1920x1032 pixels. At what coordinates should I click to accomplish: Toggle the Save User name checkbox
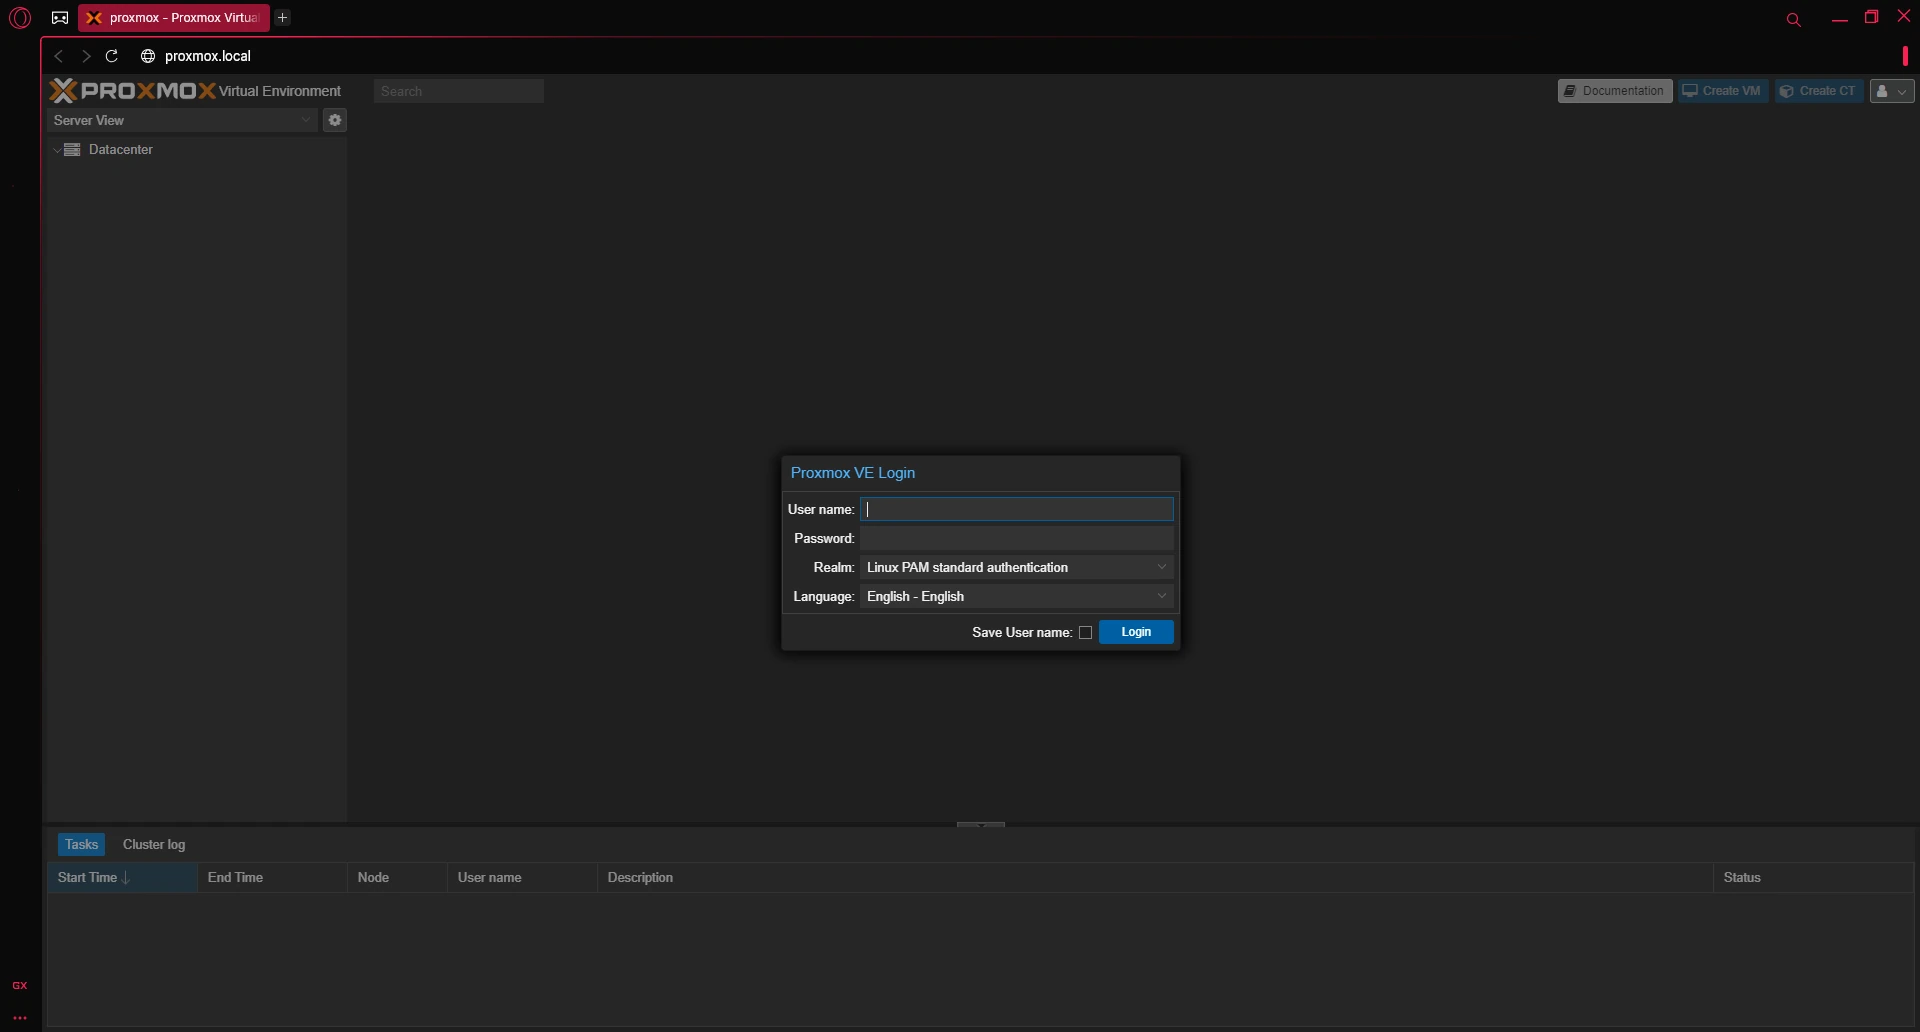tap(1085, 632)
